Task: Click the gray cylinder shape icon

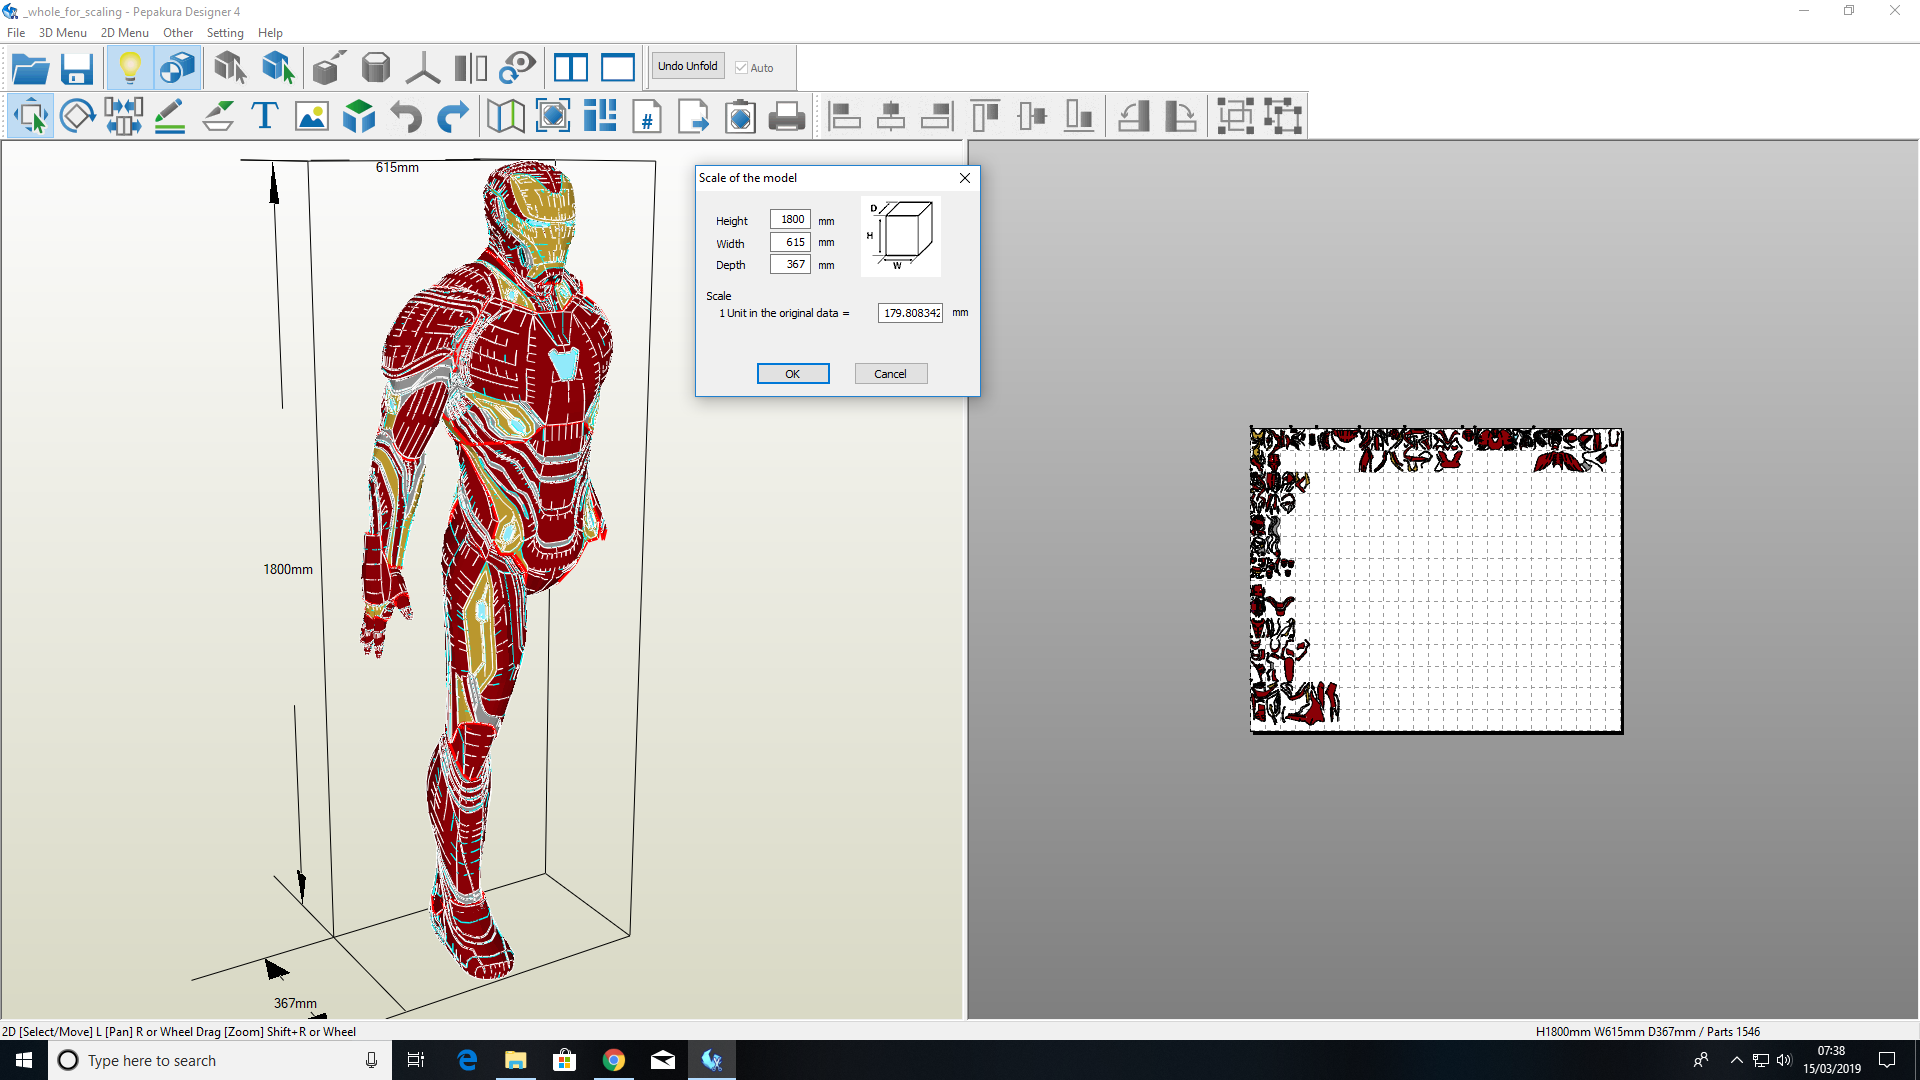Action: coord(376,68)
